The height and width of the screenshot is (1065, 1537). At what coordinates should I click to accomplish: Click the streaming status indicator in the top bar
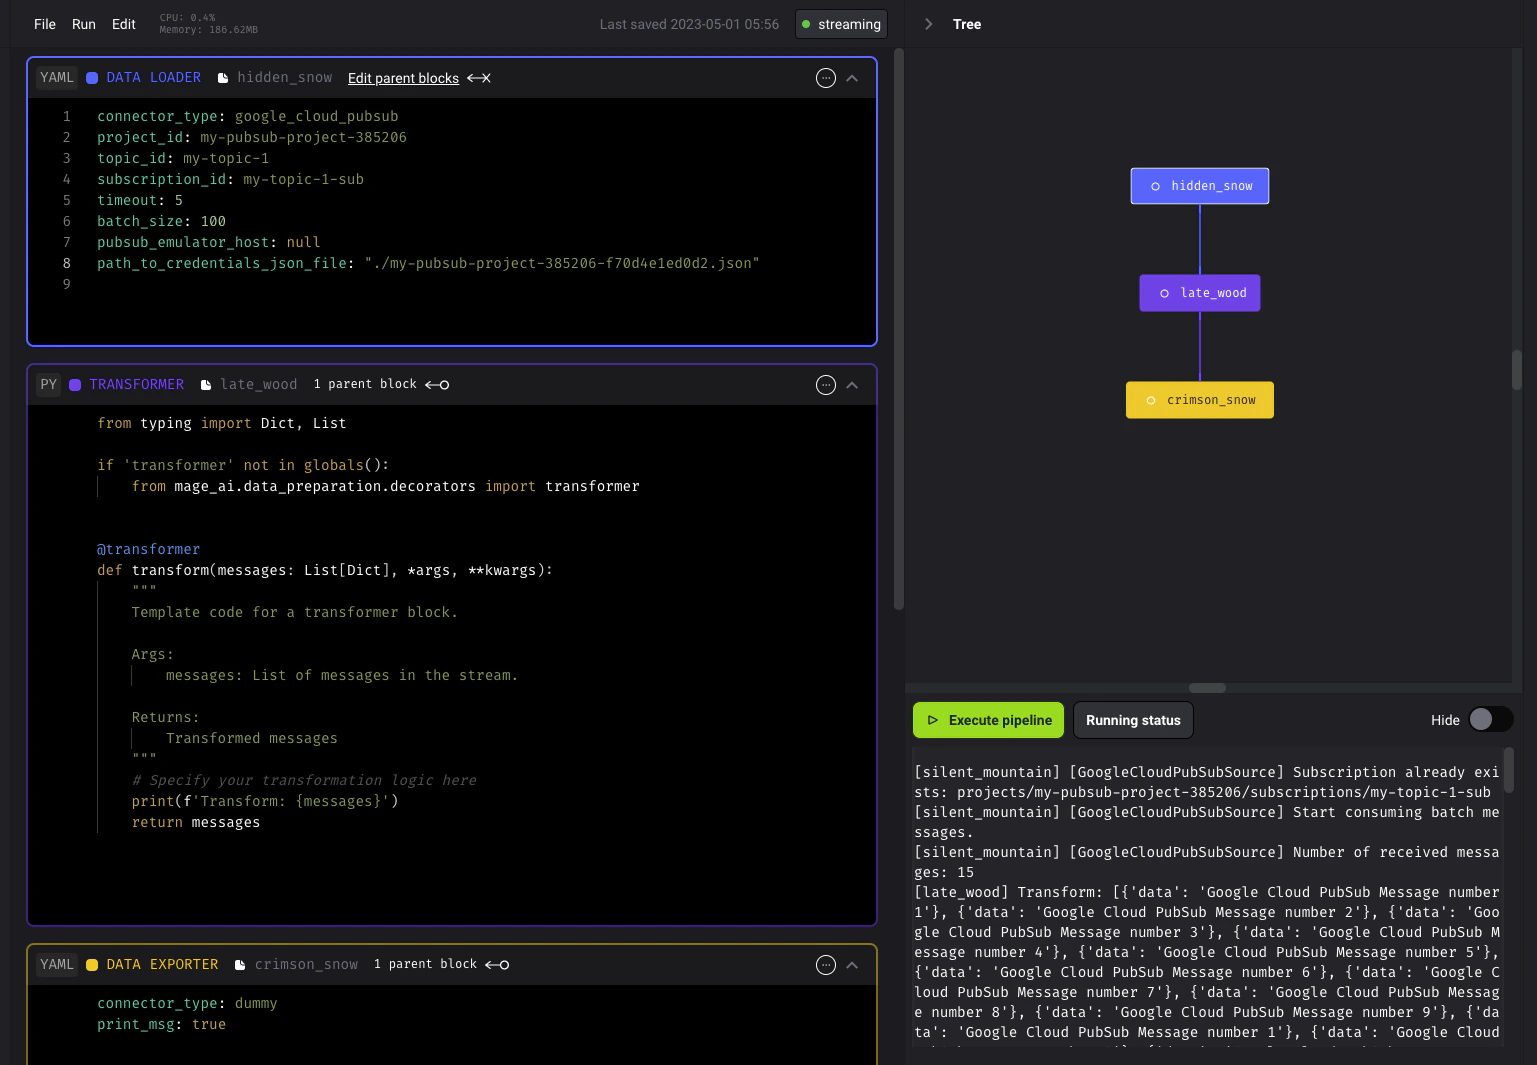[841, 24]
